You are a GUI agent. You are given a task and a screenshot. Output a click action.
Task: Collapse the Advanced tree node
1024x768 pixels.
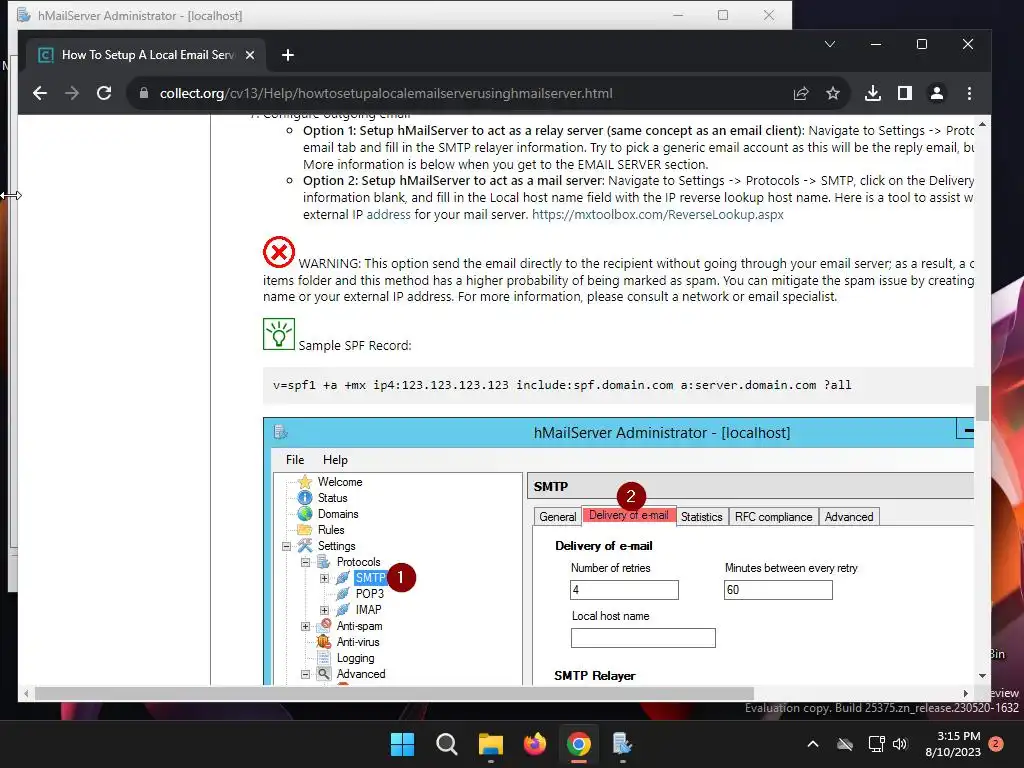pos(305,674)
